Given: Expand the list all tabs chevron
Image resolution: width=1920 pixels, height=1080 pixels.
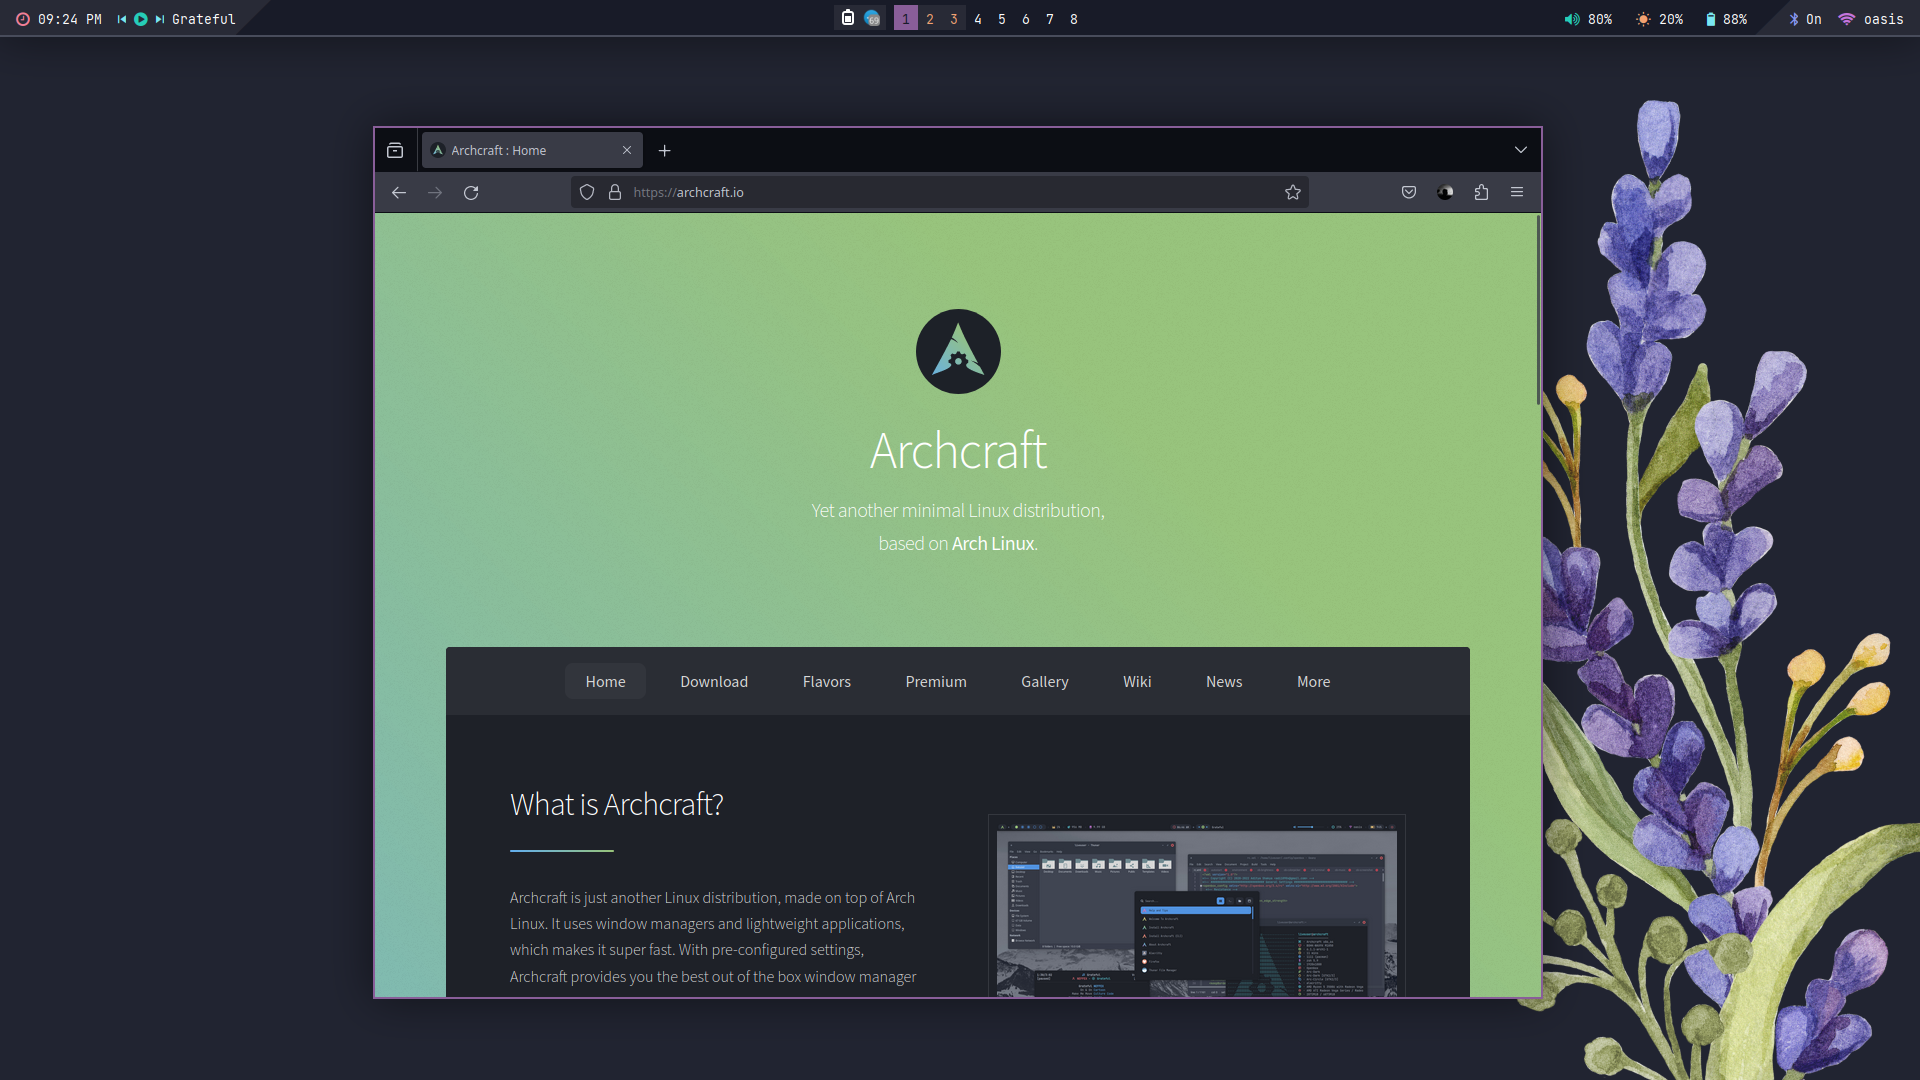Looking at the screenshot, I should pos(1520,150).
